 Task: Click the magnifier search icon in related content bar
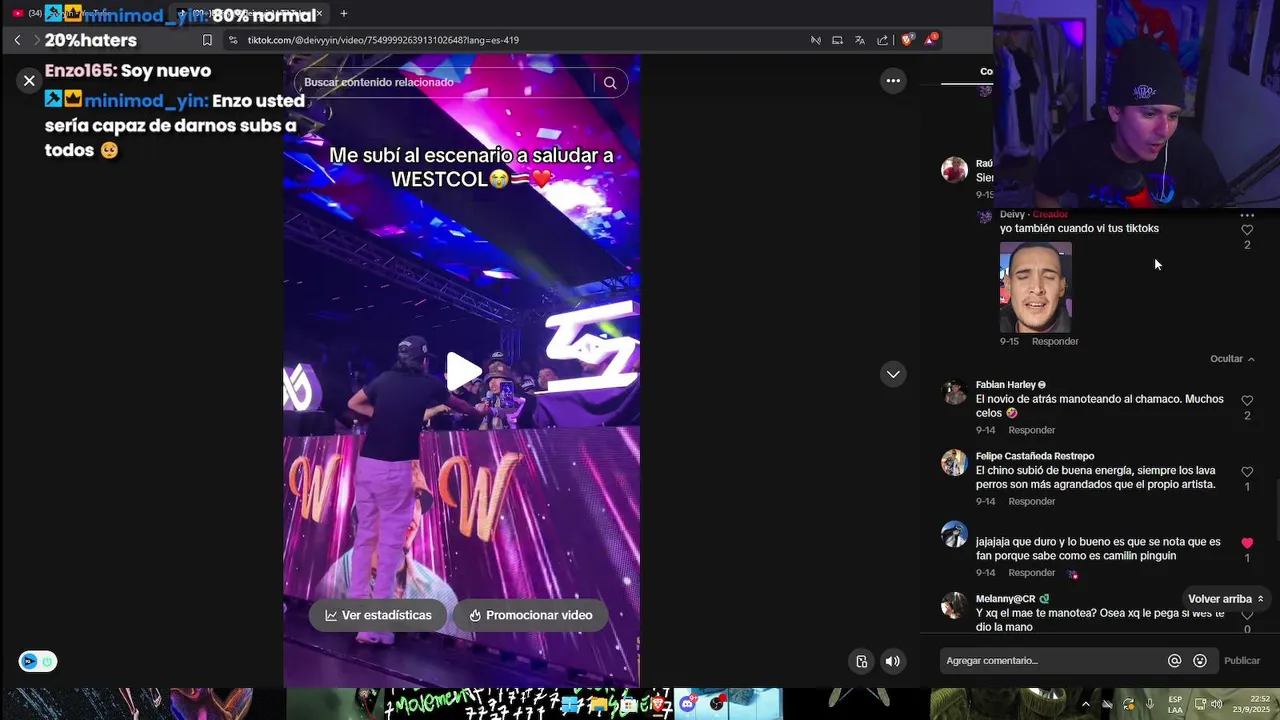click(x=610, y=82)
